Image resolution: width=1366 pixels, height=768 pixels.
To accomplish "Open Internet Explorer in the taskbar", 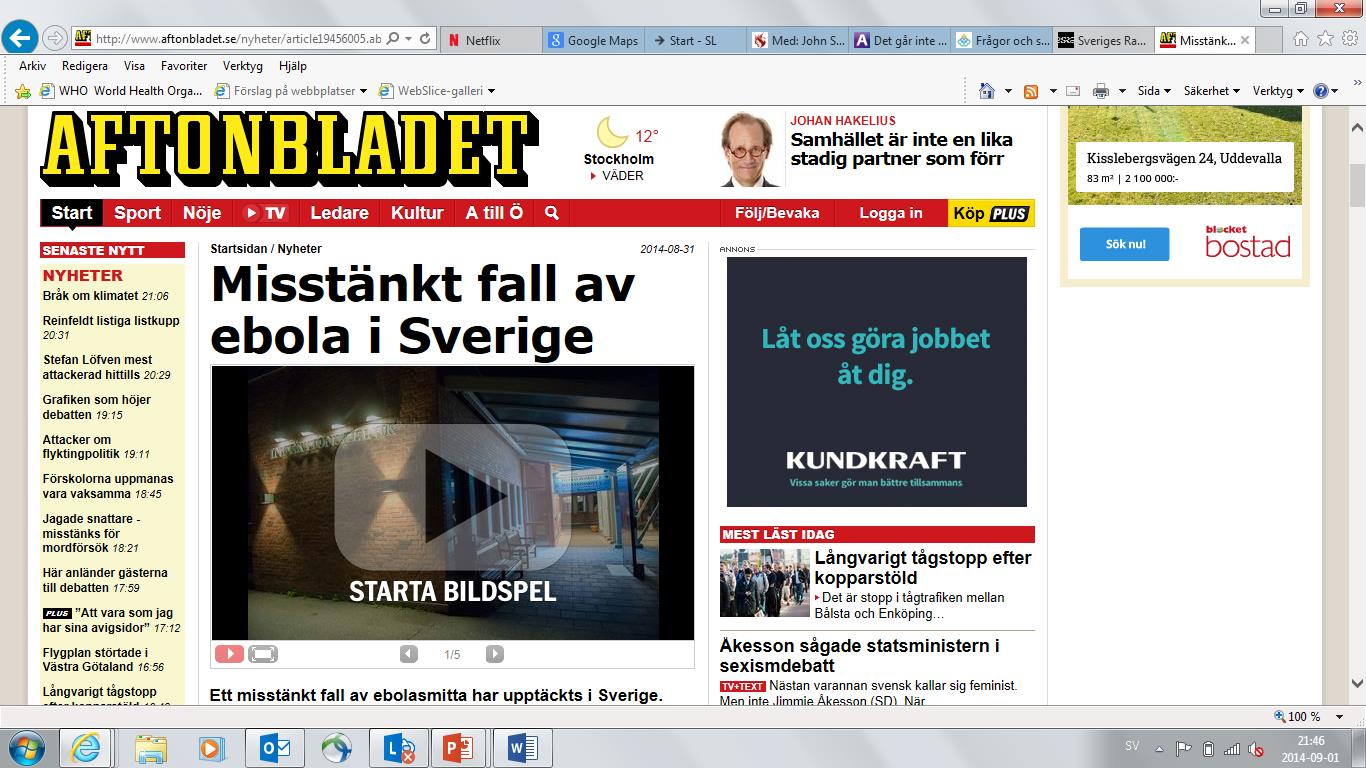I will pyautogui.click(x=86, y=748).
